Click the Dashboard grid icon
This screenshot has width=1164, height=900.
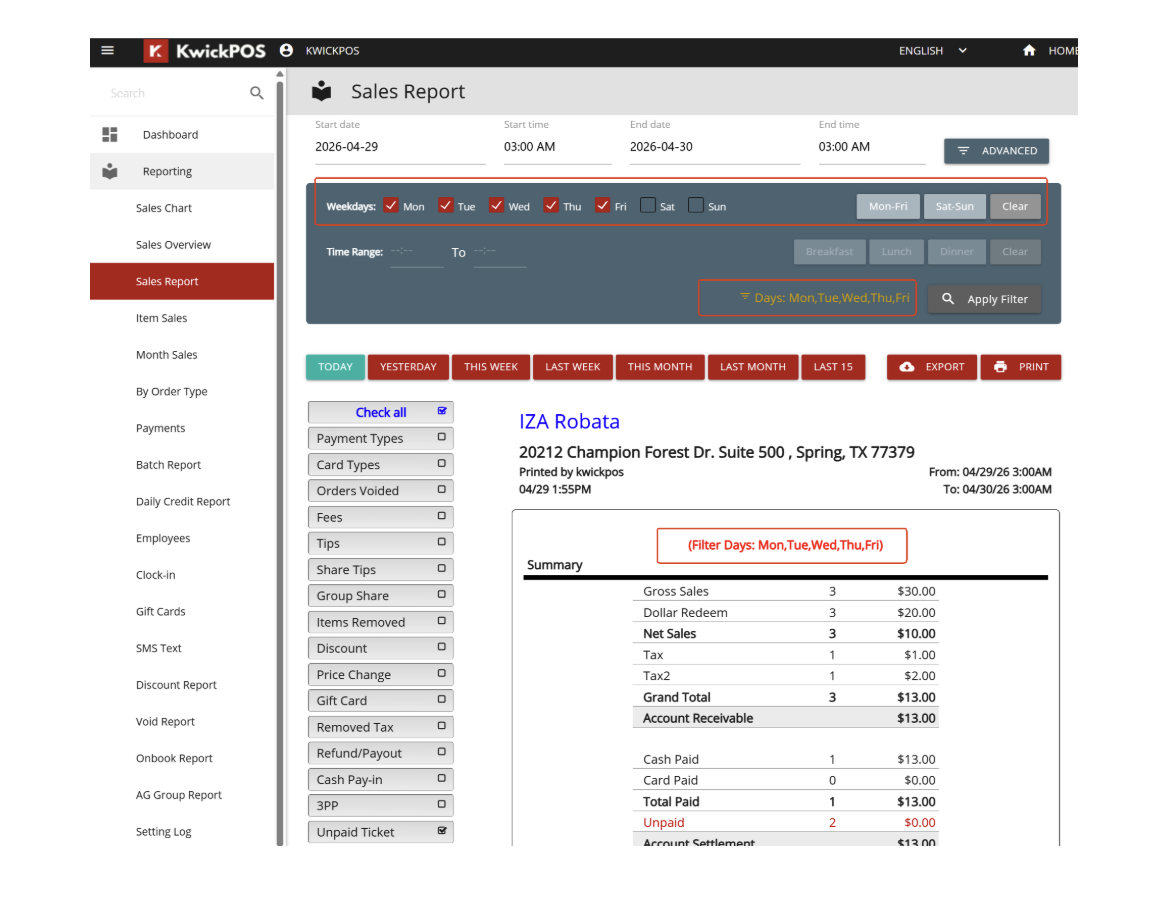[x=110, y=134]
